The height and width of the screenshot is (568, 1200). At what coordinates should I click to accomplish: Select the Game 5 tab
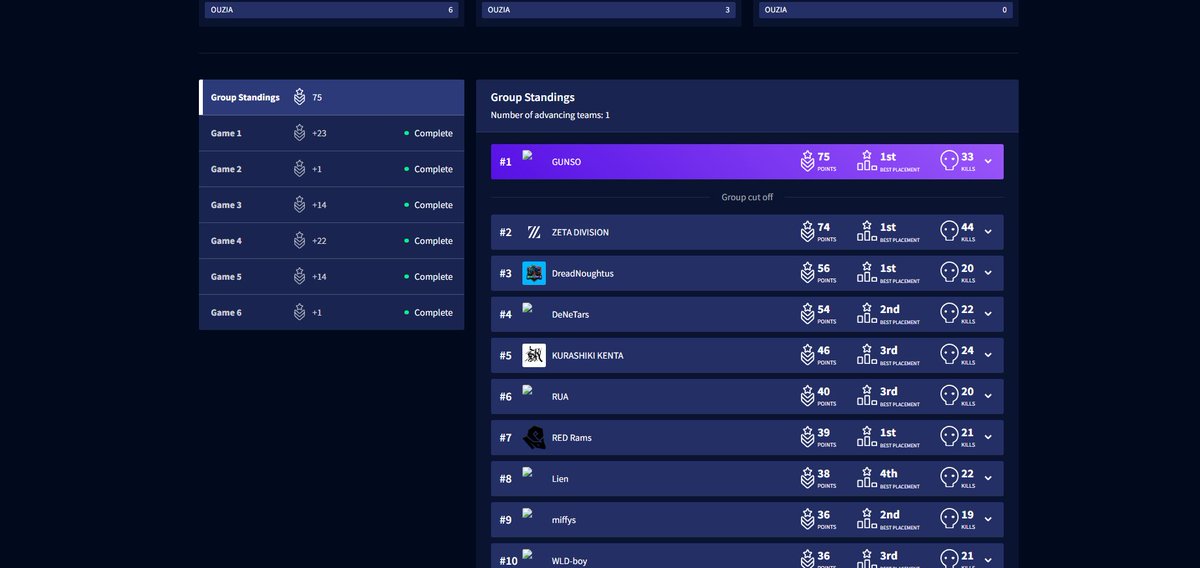[332, 277]
